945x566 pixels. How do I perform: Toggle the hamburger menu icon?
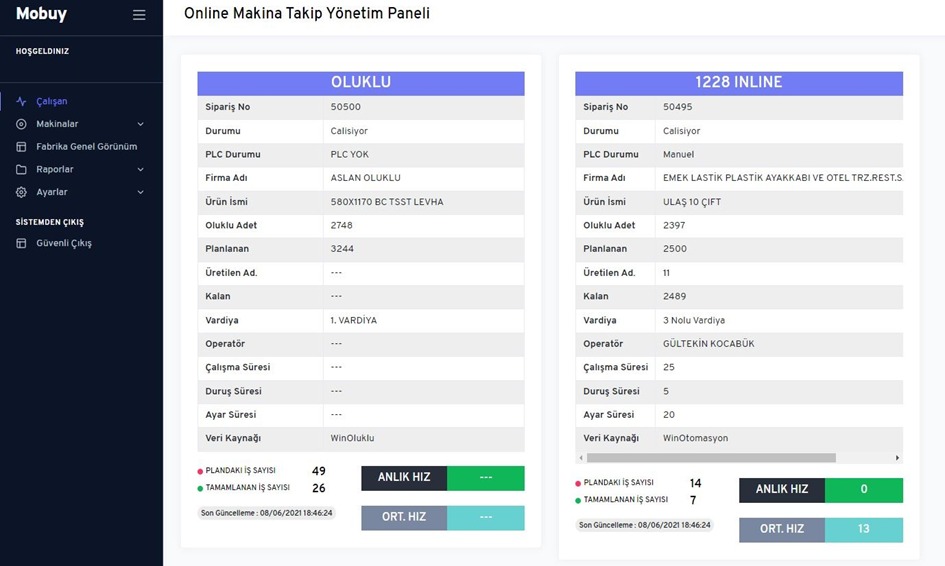coord(139,15)
